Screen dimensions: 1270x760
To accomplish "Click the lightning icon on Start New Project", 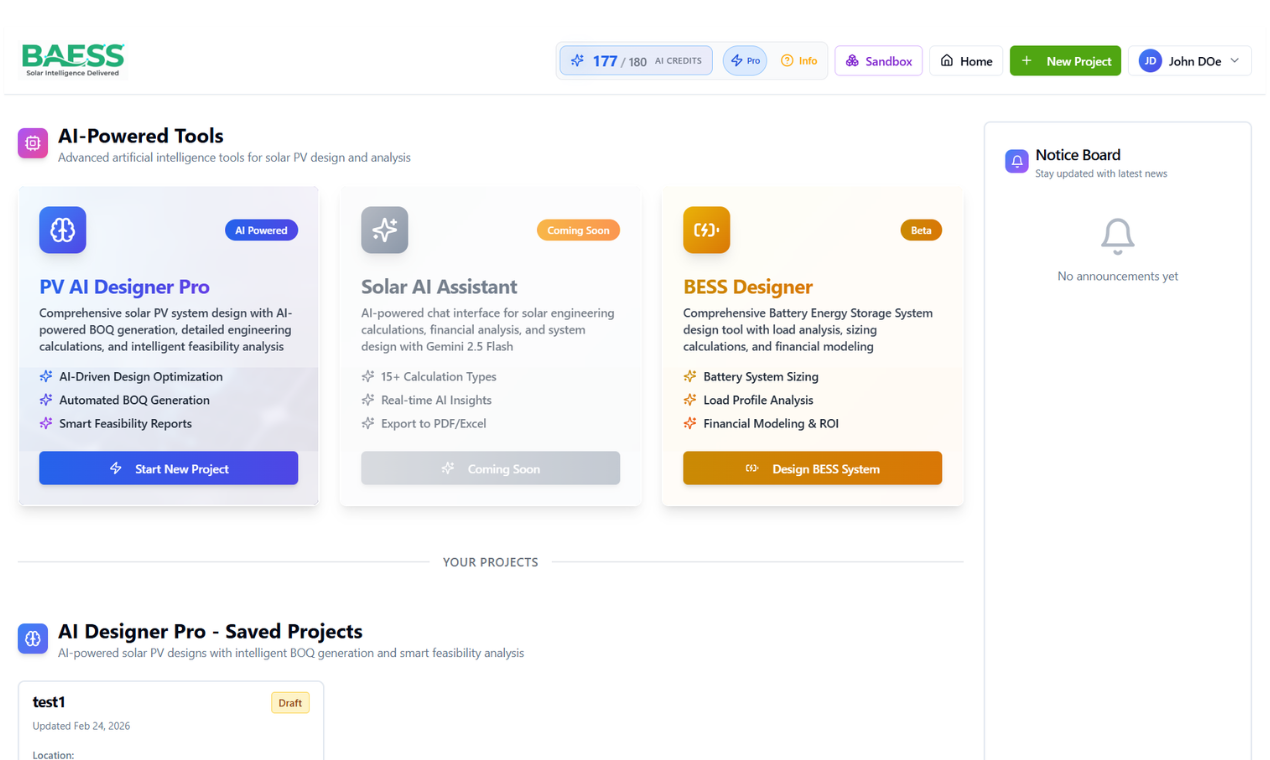I will coord(116,468).
